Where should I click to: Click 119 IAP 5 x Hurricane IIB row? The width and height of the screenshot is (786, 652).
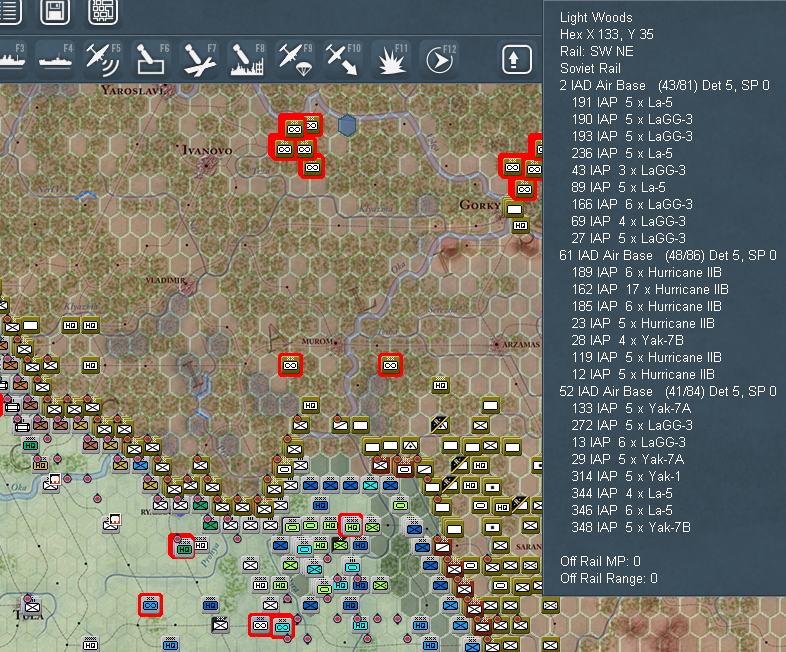[x=647, y=357]
